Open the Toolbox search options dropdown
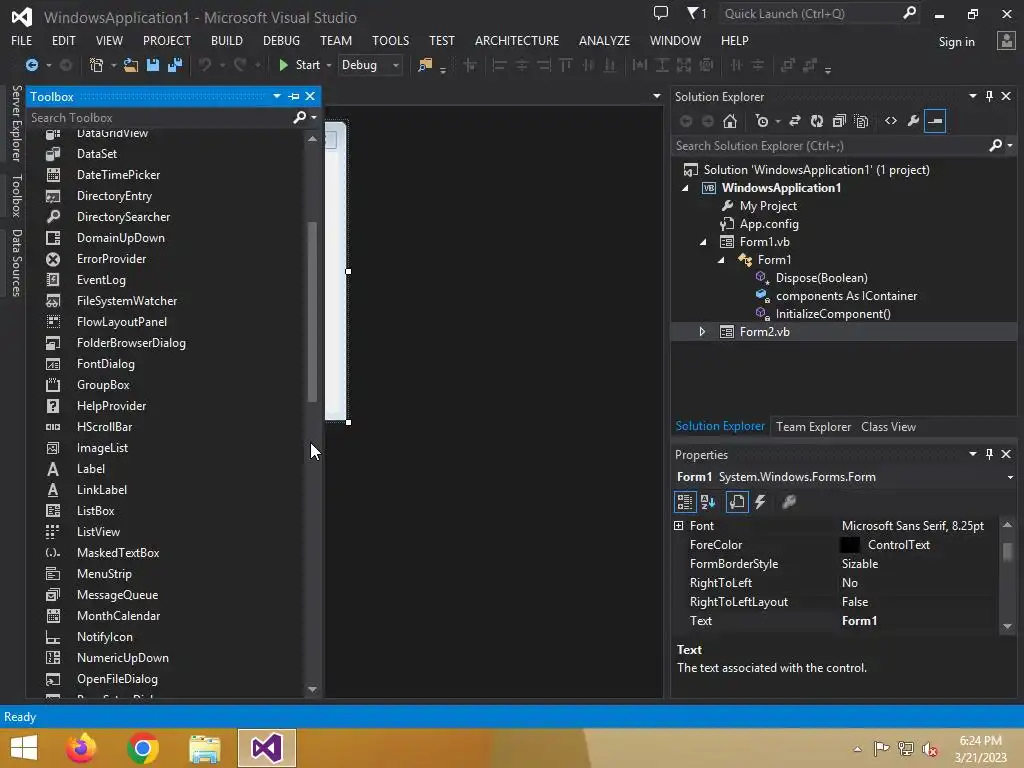Screen dimensions: 1024x768 click(314, 118)
